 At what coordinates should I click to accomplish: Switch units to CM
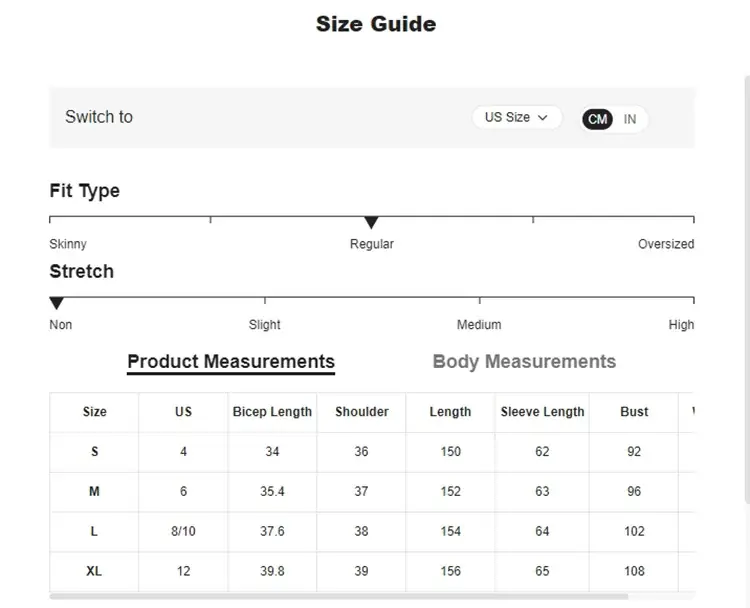pyautogui.click(x=597, y=119)
